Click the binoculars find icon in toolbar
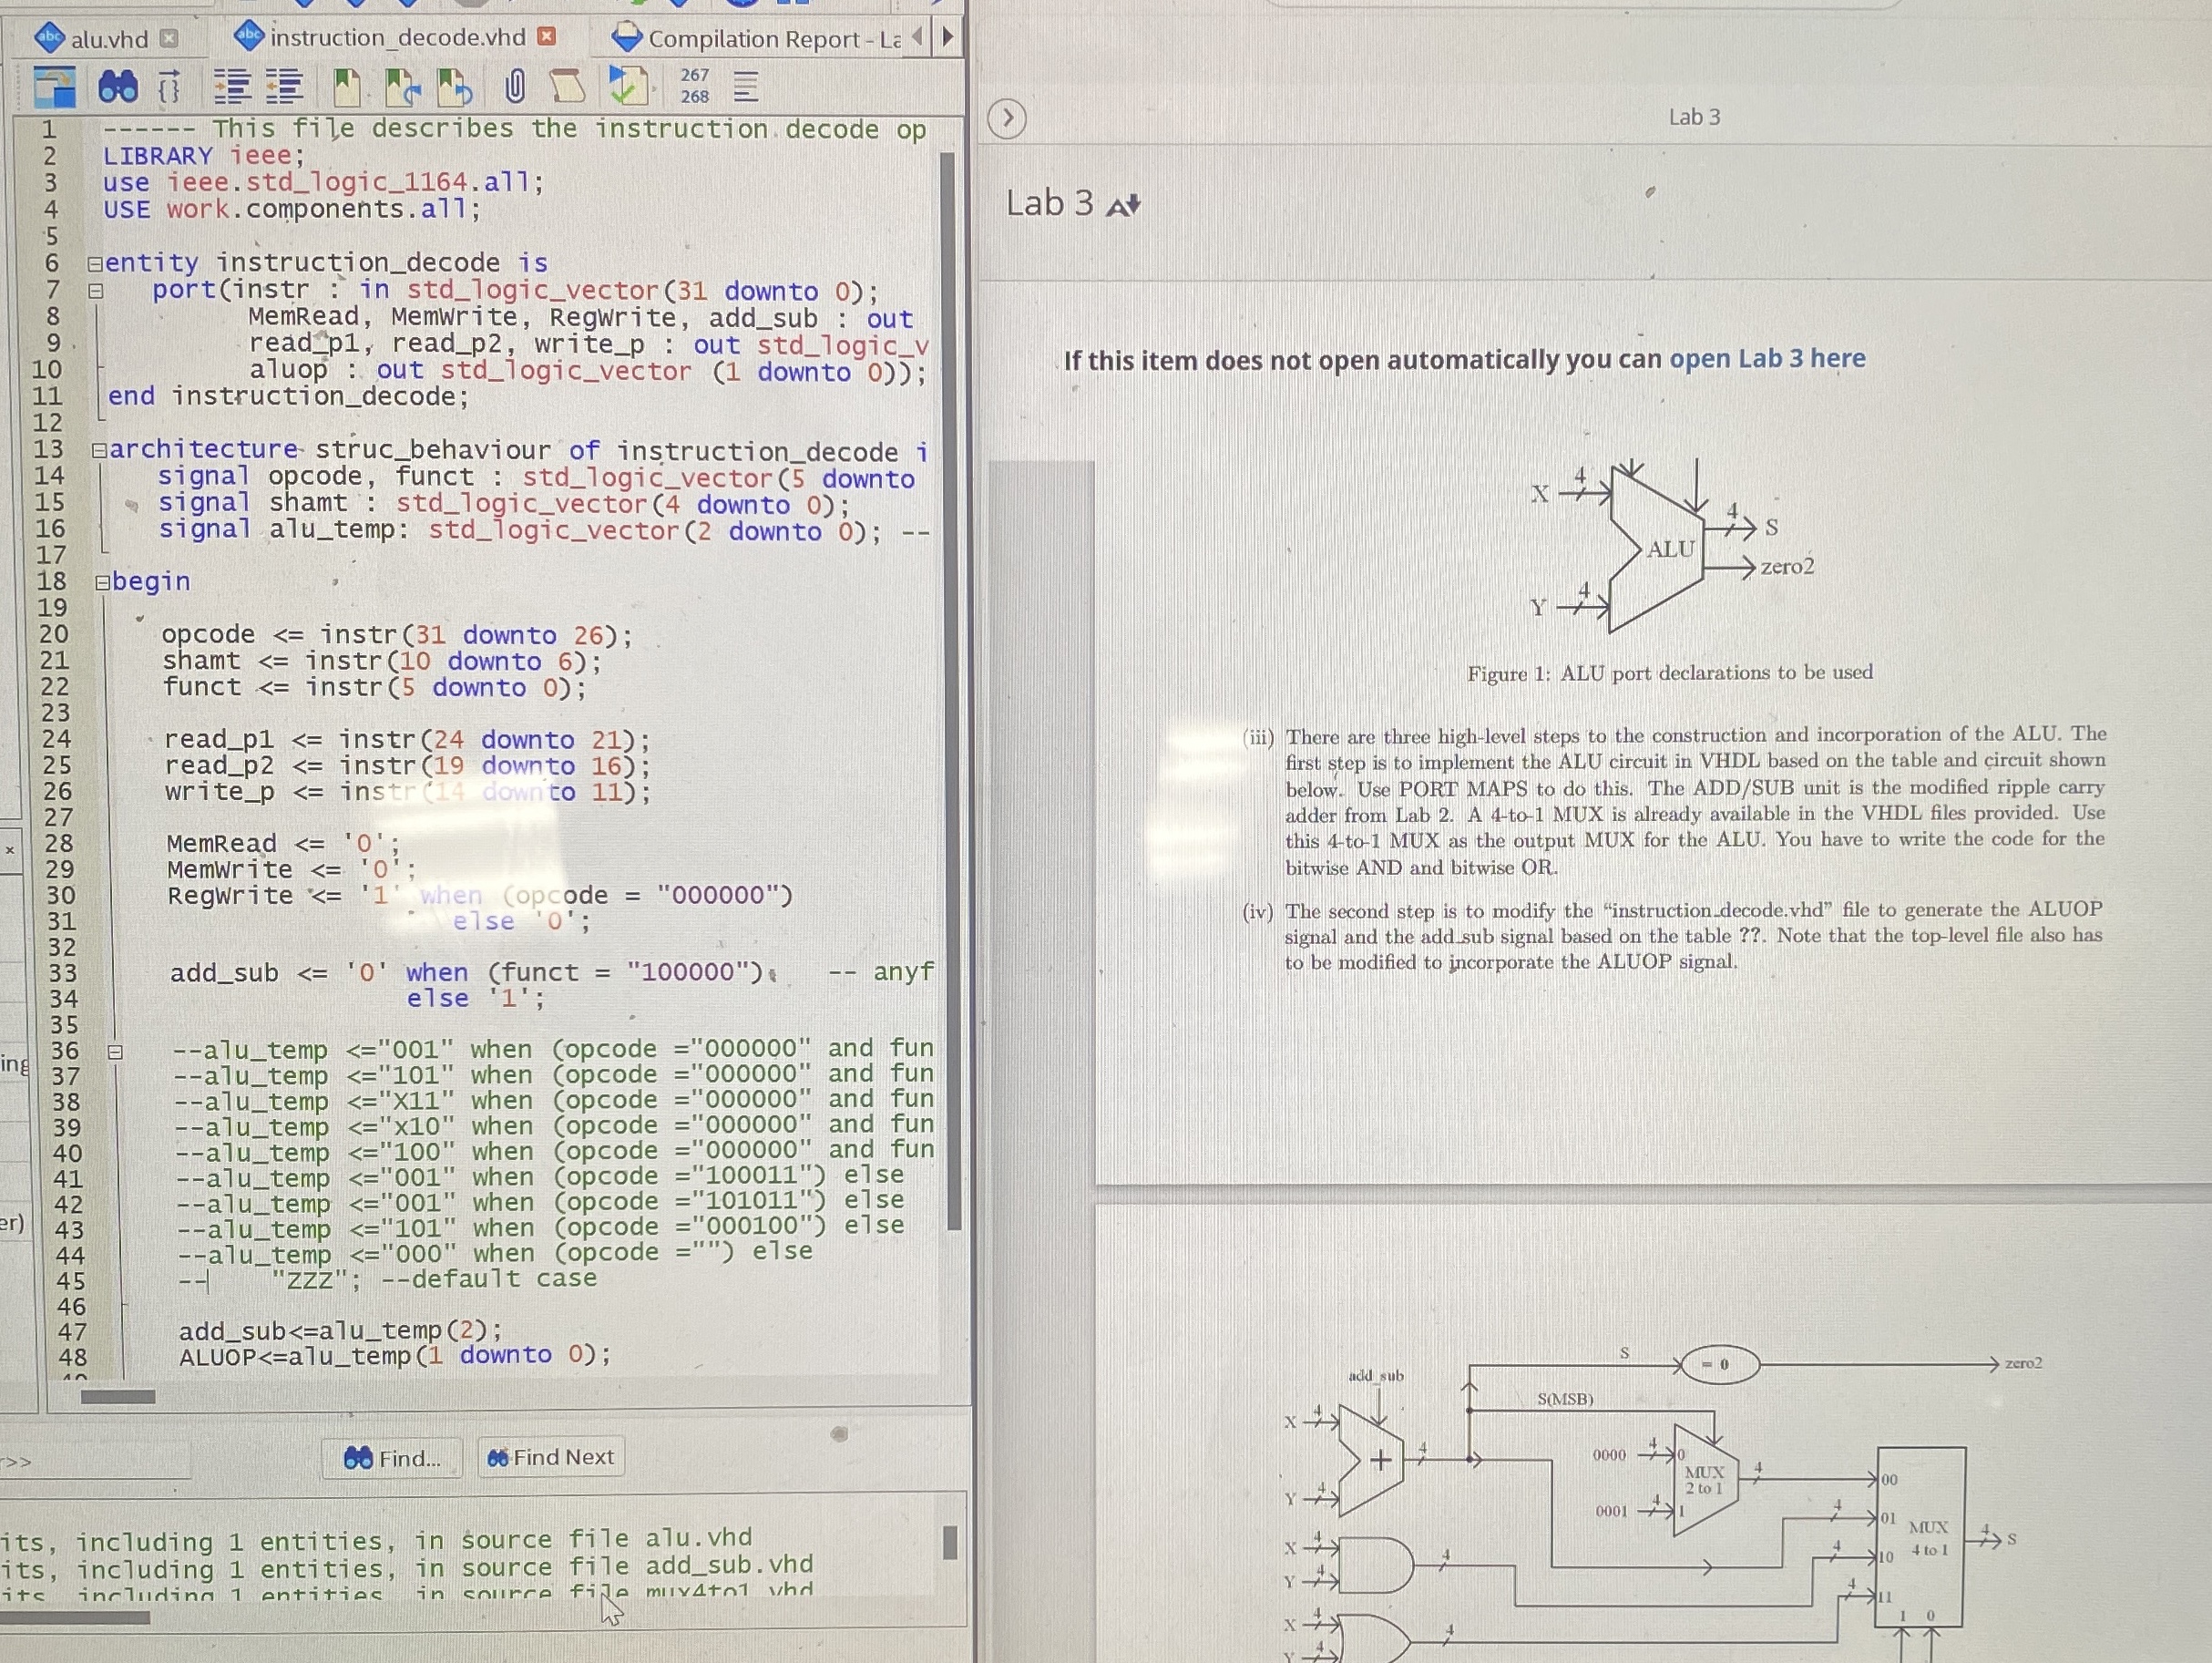This screenshot has height=1663, width=2212. pyautogui.click(x=118, y=88)
